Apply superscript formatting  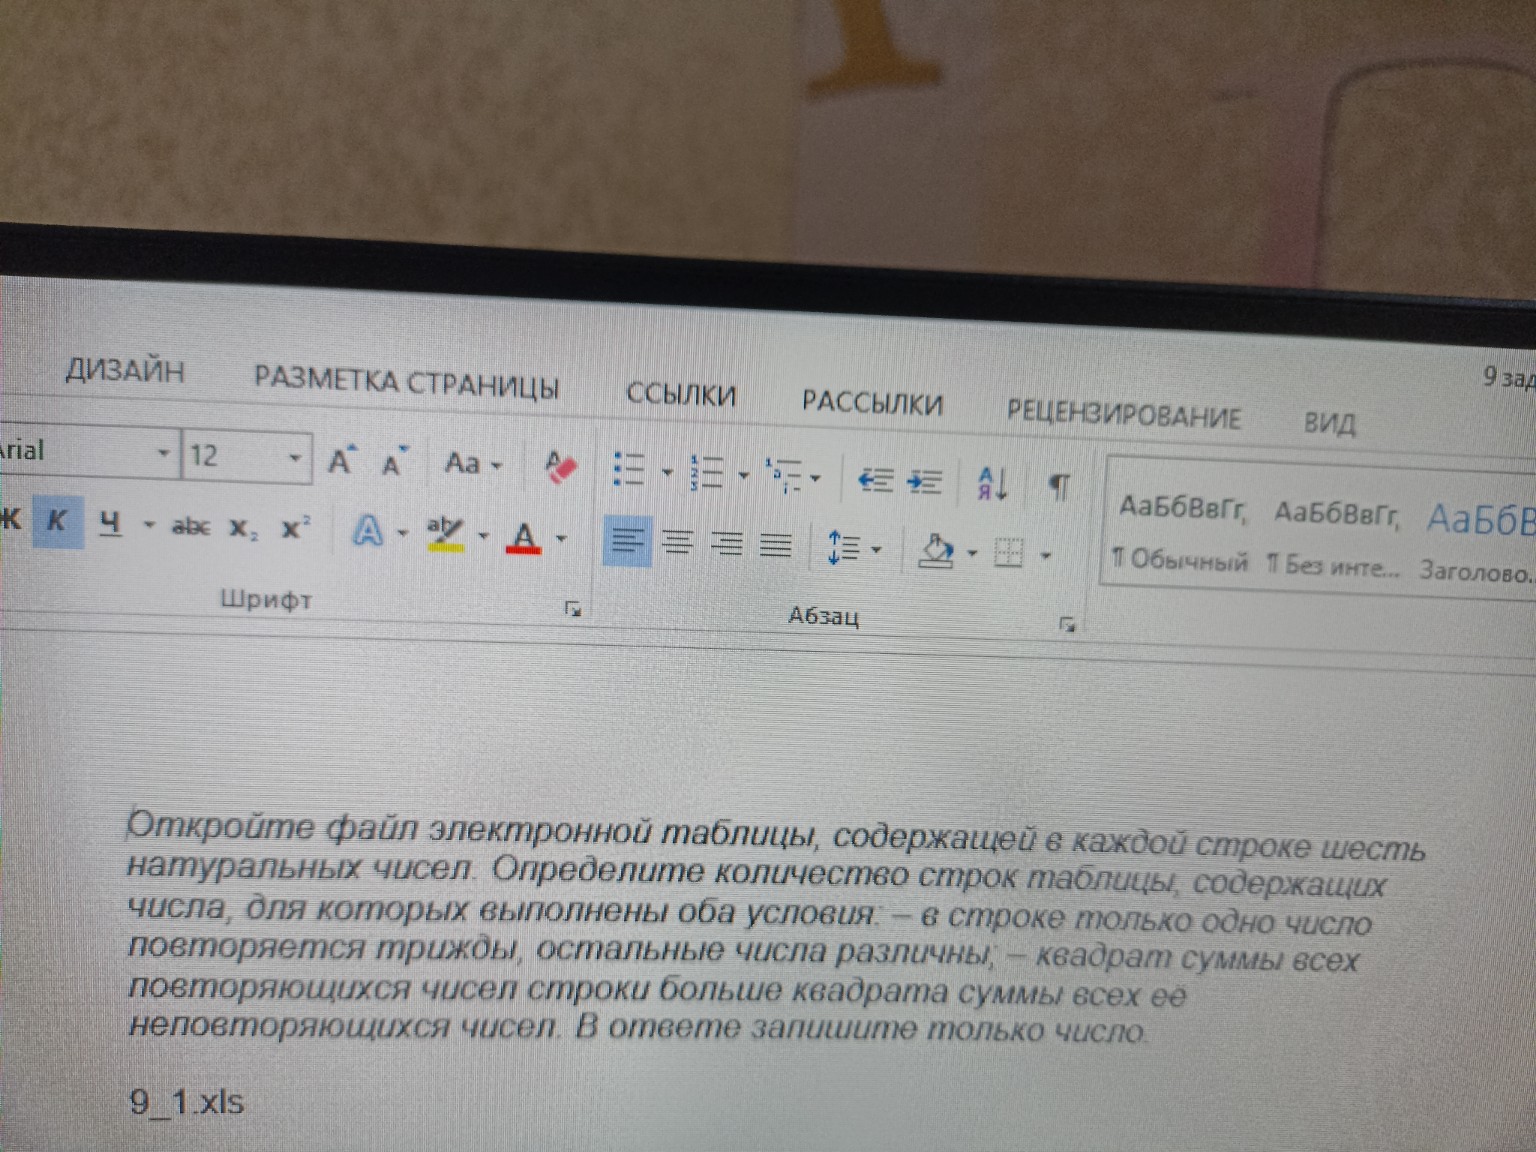295,525
